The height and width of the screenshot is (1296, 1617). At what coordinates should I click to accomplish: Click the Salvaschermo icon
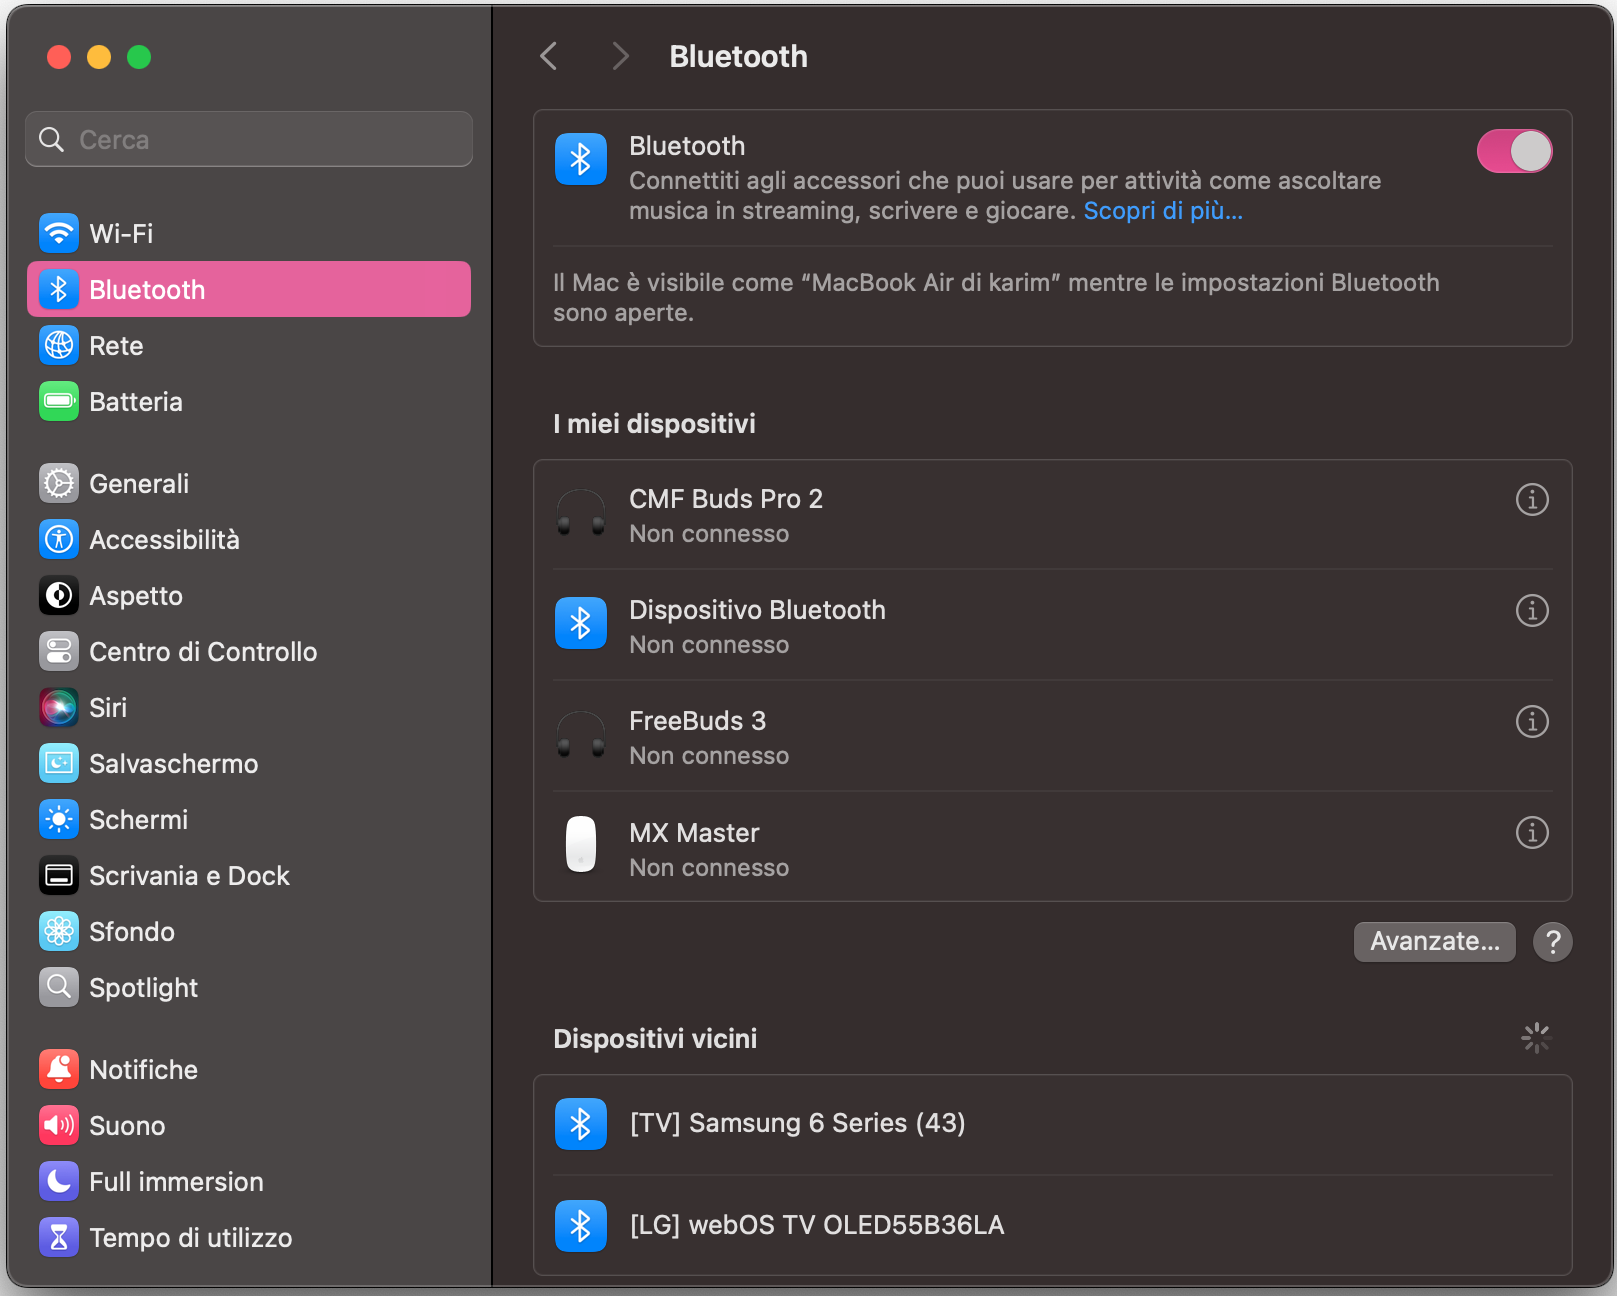(59, 763)
